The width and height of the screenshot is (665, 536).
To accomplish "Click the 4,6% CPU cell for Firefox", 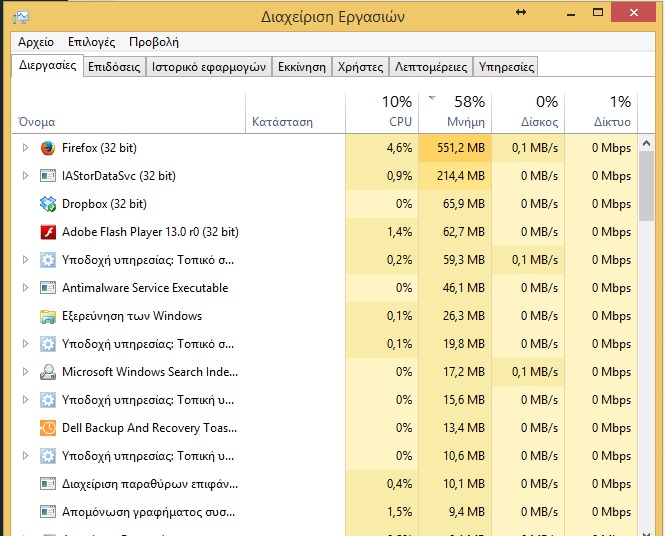I will 382,148.
